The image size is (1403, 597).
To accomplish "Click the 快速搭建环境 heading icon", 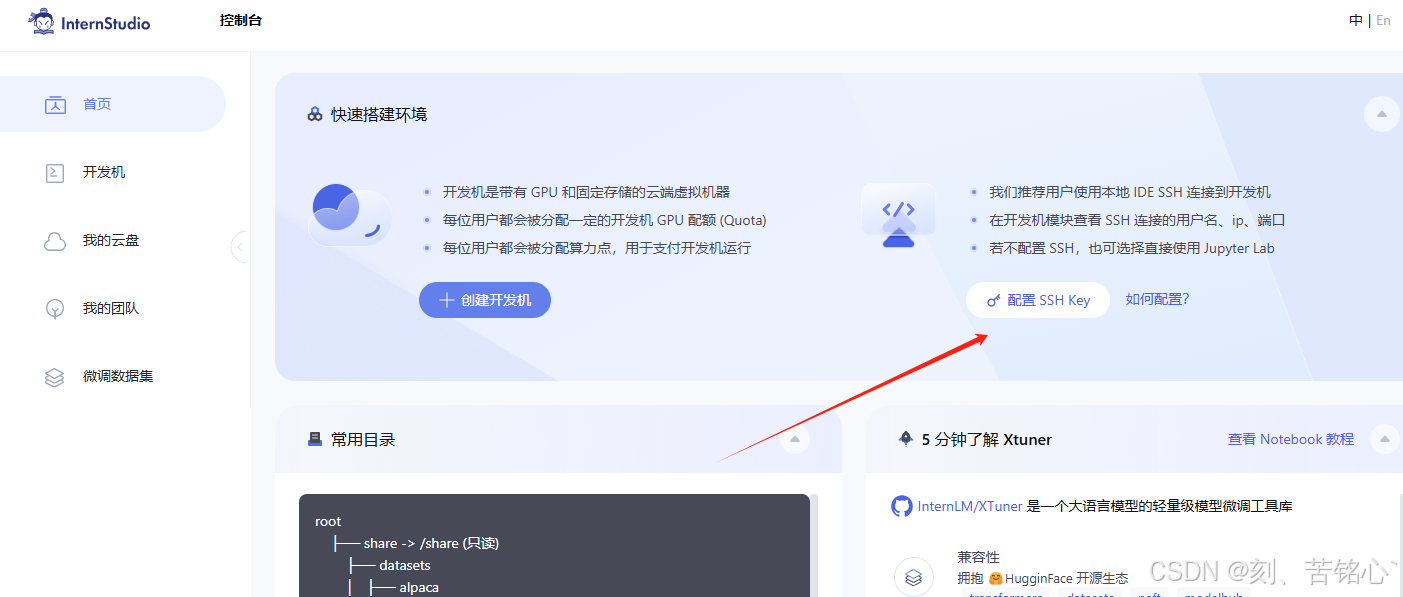I will click(315, 114).
